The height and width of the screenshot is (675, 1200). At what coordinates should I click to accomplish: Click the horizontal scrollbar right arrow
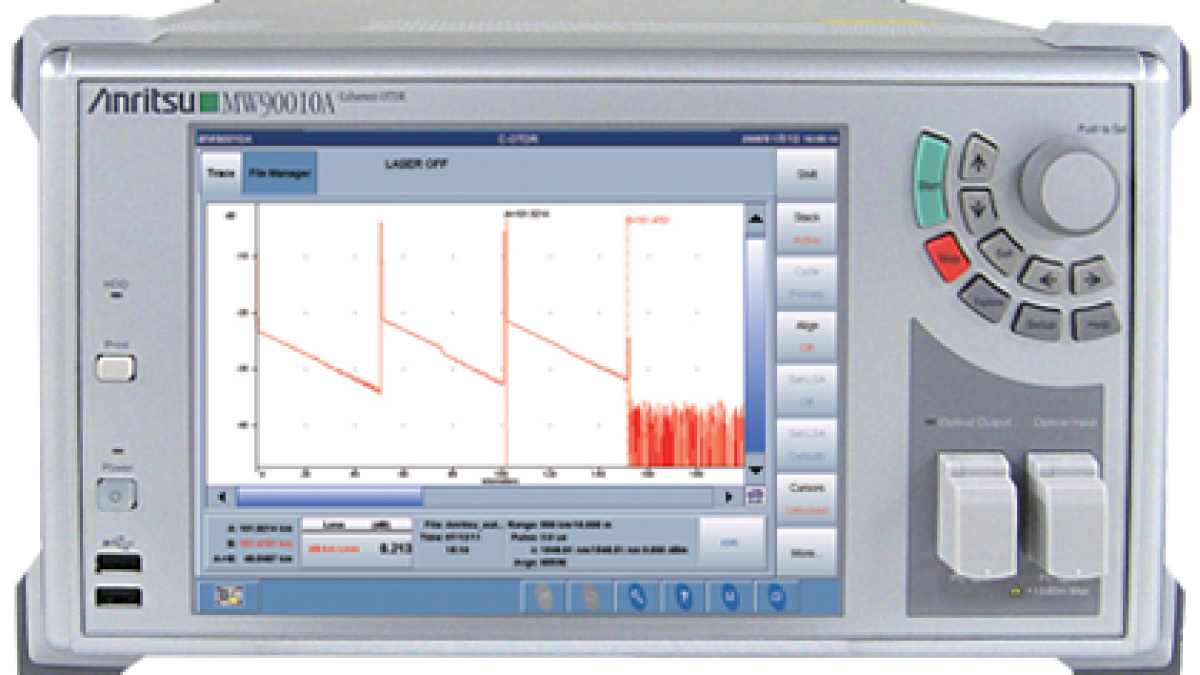coord(728,497)
